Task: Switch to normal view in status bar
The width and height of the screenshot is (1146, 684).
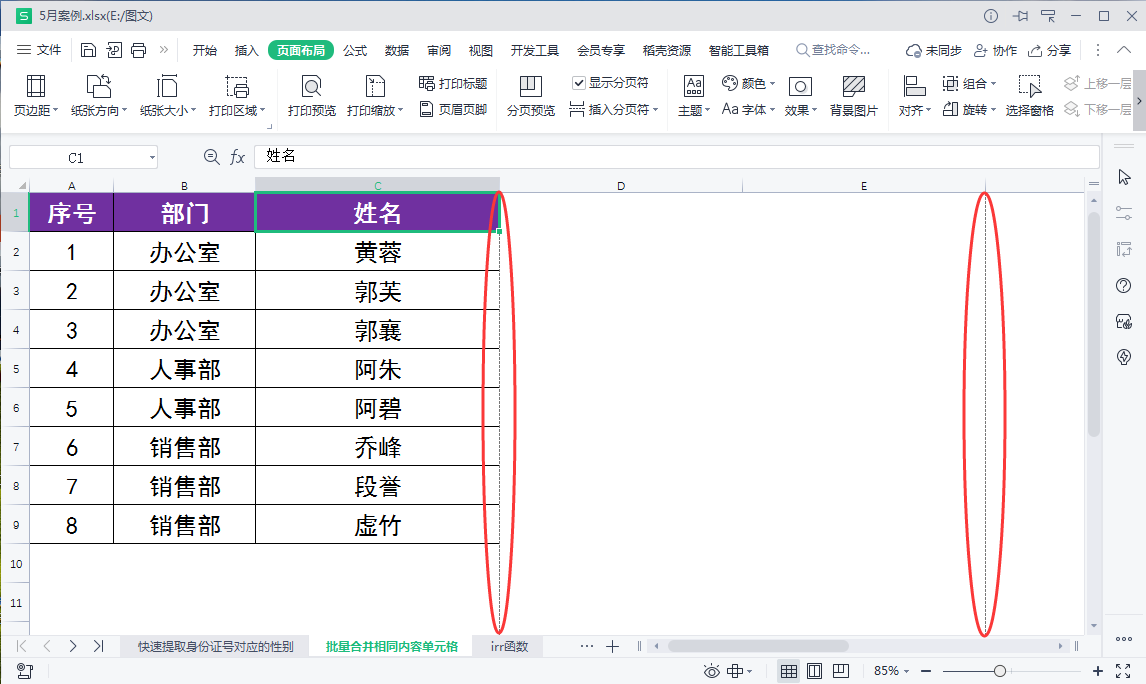Action: (788, 671)
